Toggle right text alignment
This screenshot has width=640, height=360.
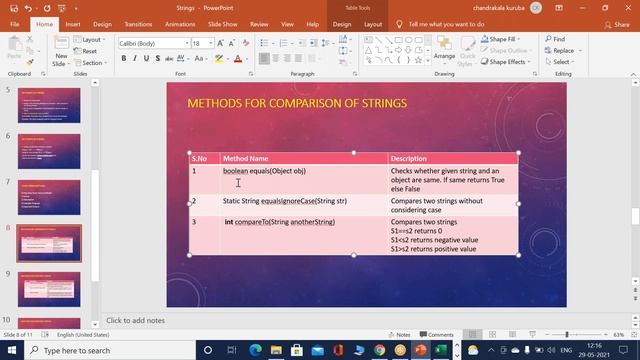(x=287, y=58)
